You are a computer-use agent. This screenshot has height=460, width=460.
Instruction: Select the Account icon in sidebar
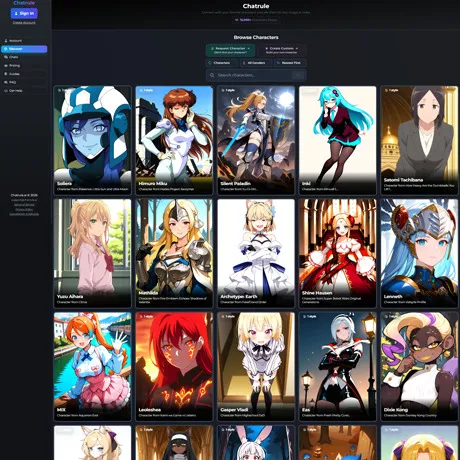coord(6,41)
